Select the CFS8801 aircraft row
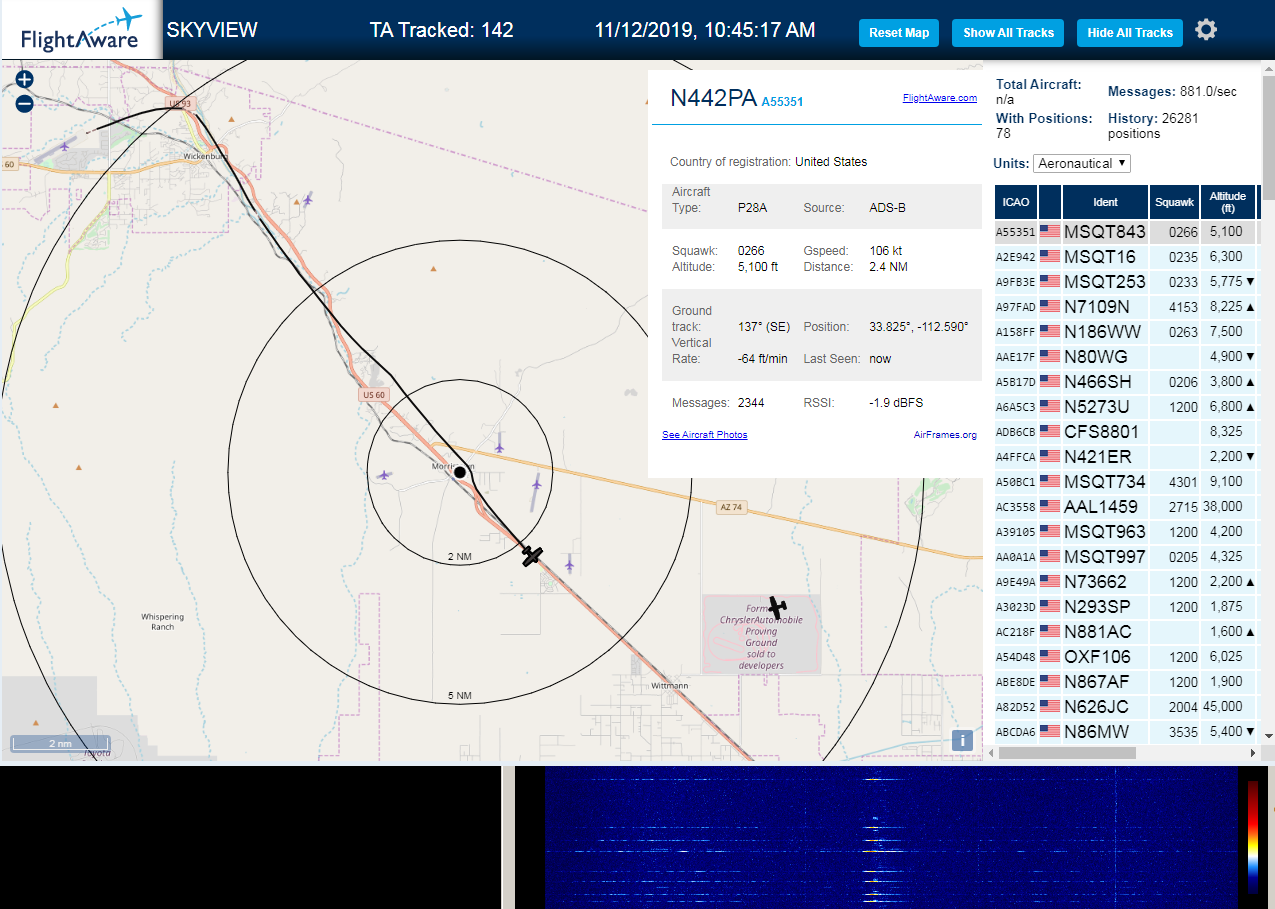 pyautogui.click(x=1125, y=432)
